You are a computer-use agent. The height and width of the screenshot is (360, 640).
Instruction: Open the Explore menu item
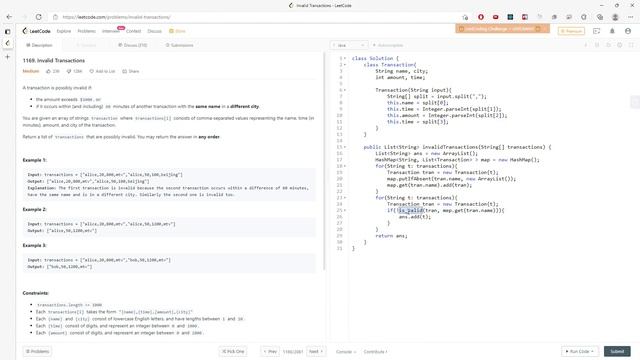pos(64,31)
